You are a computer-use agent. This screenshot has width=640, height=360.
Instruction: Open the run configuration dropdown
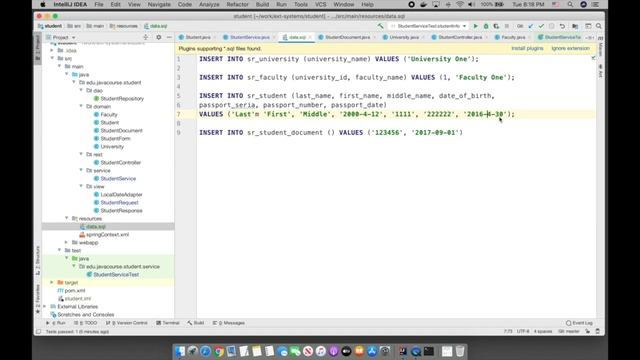click(x=429, y=26)
